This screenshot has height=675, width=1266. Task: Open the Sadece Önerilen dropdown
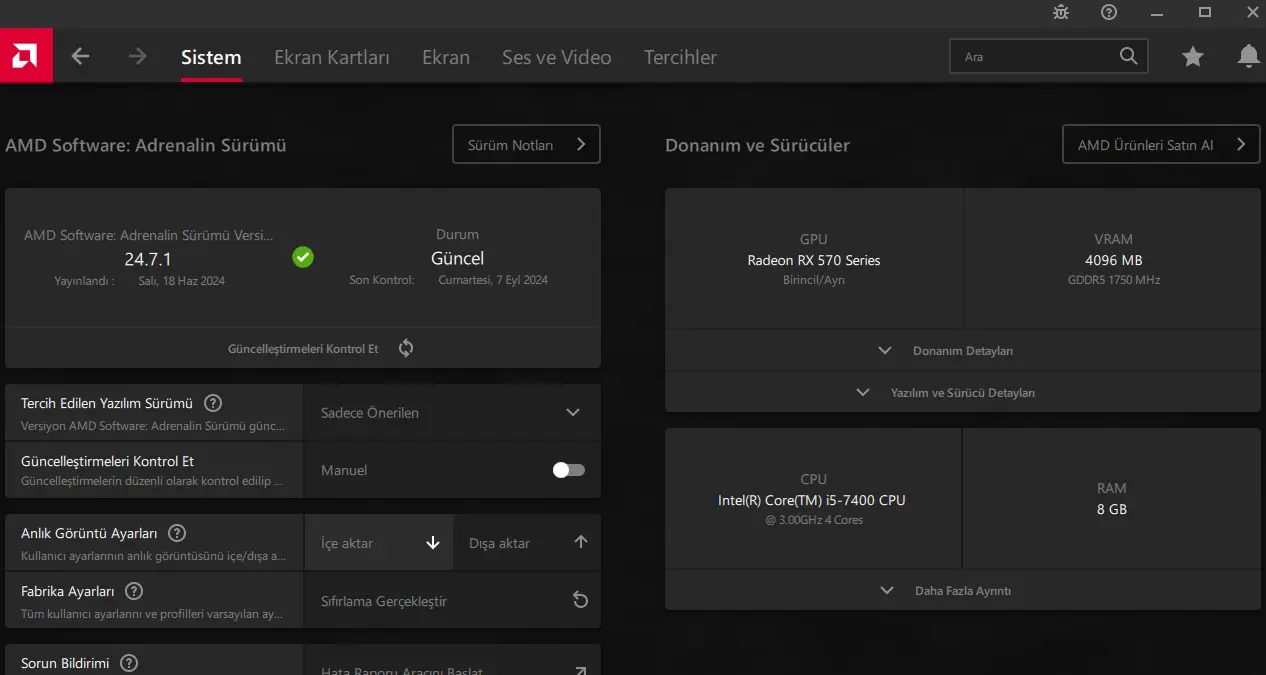click(452, 412)
